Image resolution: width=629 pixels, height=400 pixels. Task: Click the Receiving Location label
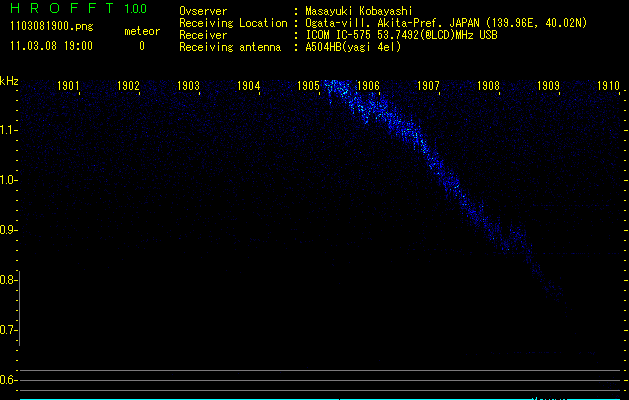tap(233, 23)
